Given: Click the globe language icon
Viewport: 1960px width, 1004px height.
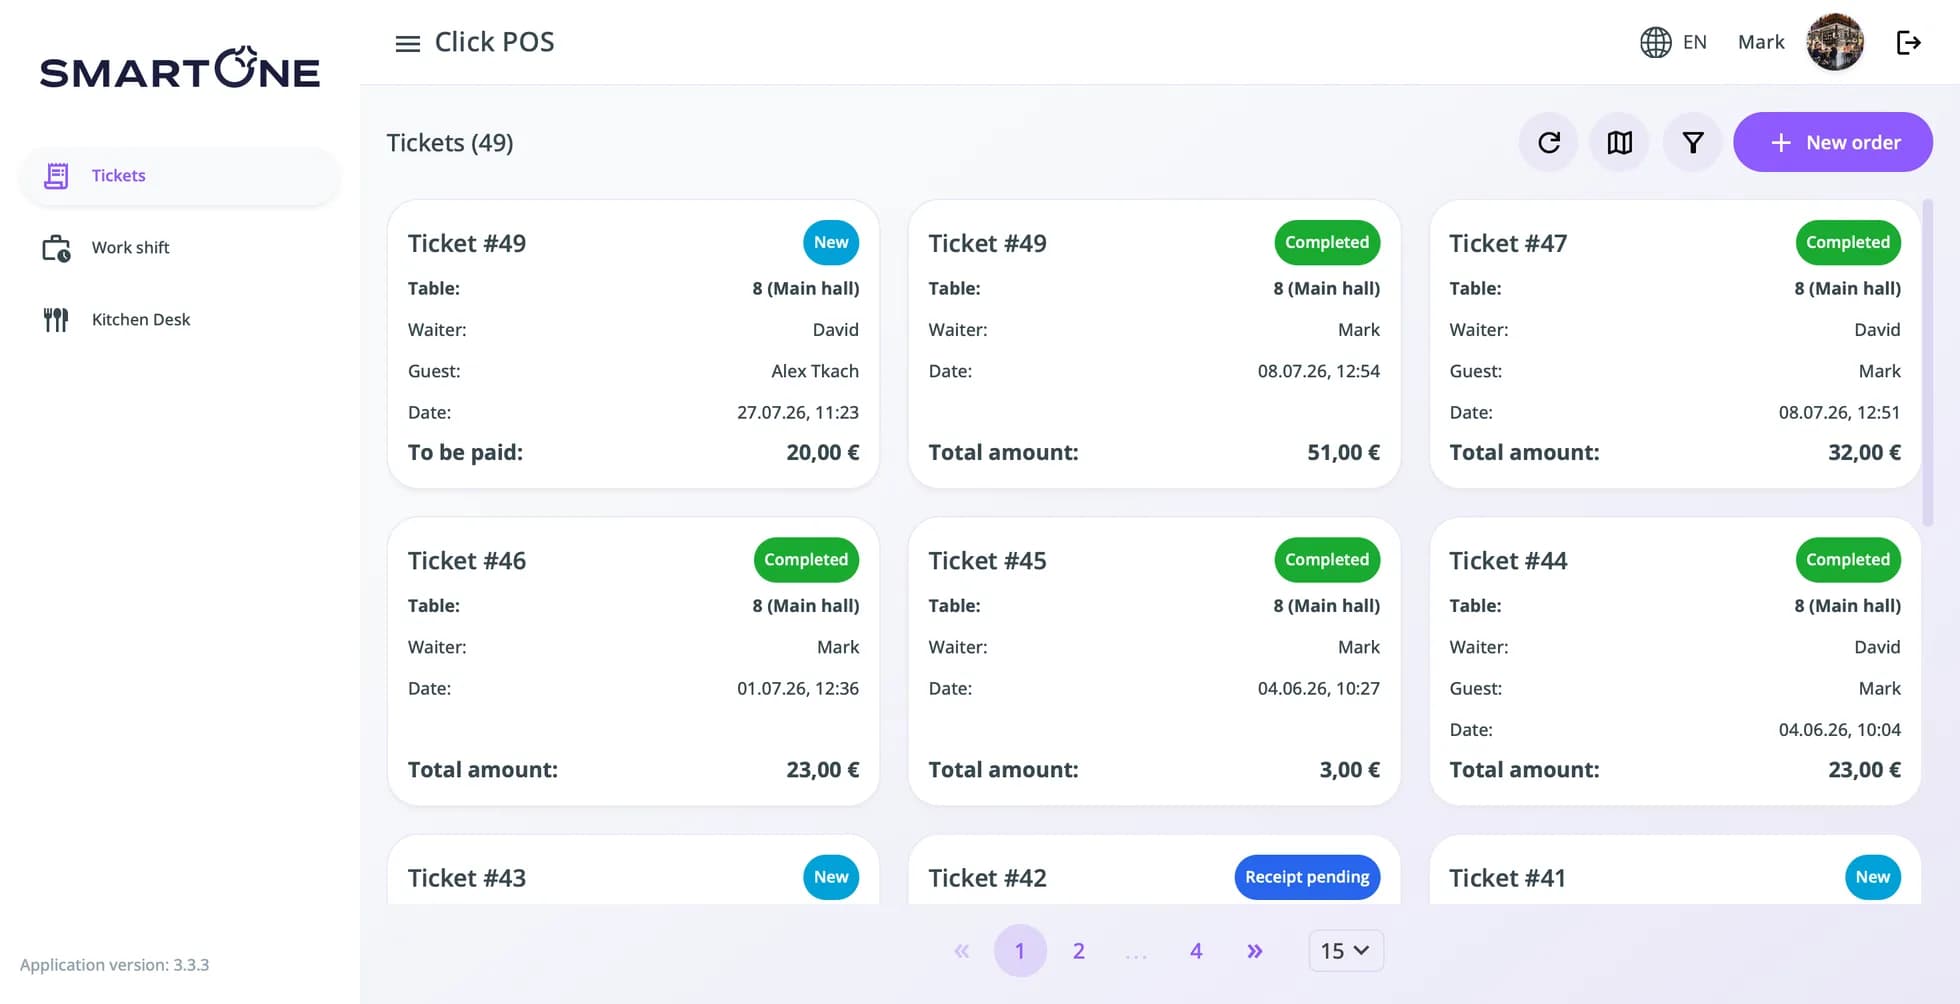Looking at the screenshot, I should (1655, 42).
